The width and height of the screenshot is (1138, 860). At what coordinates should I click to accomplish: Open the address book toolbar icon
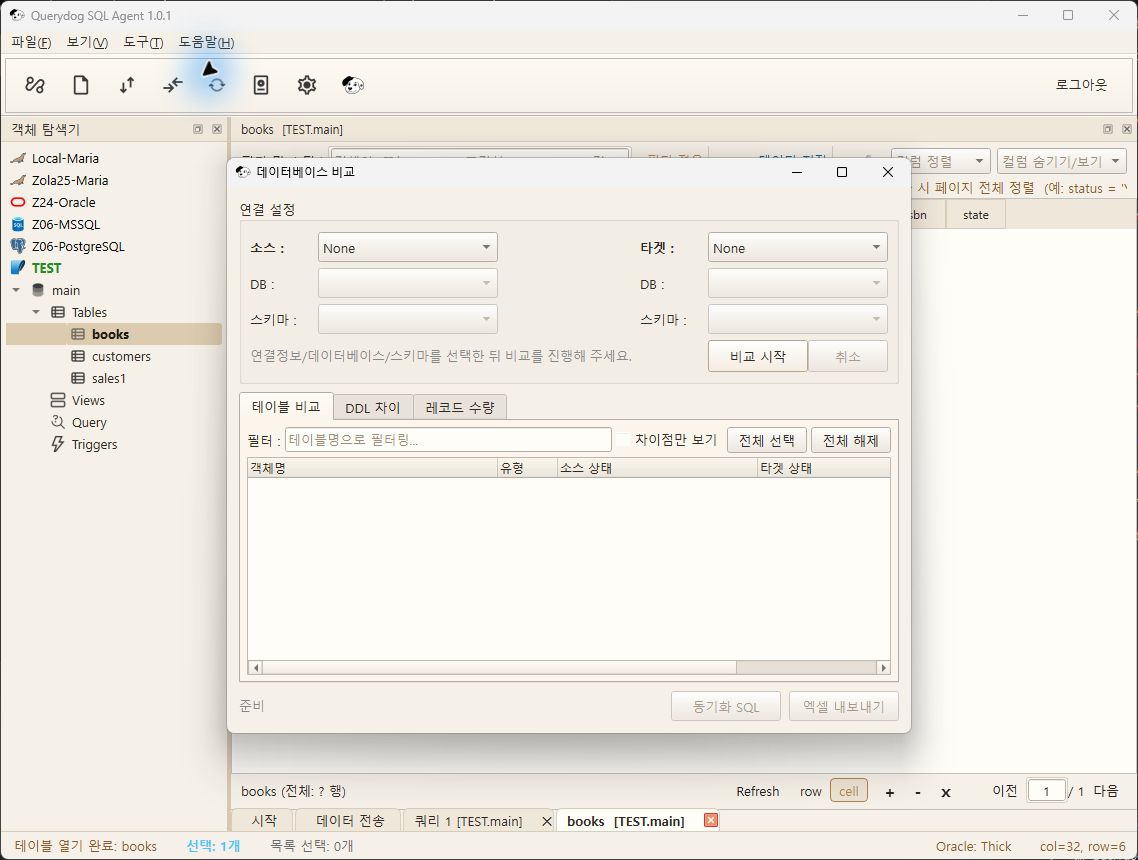[x=261, y=85]
